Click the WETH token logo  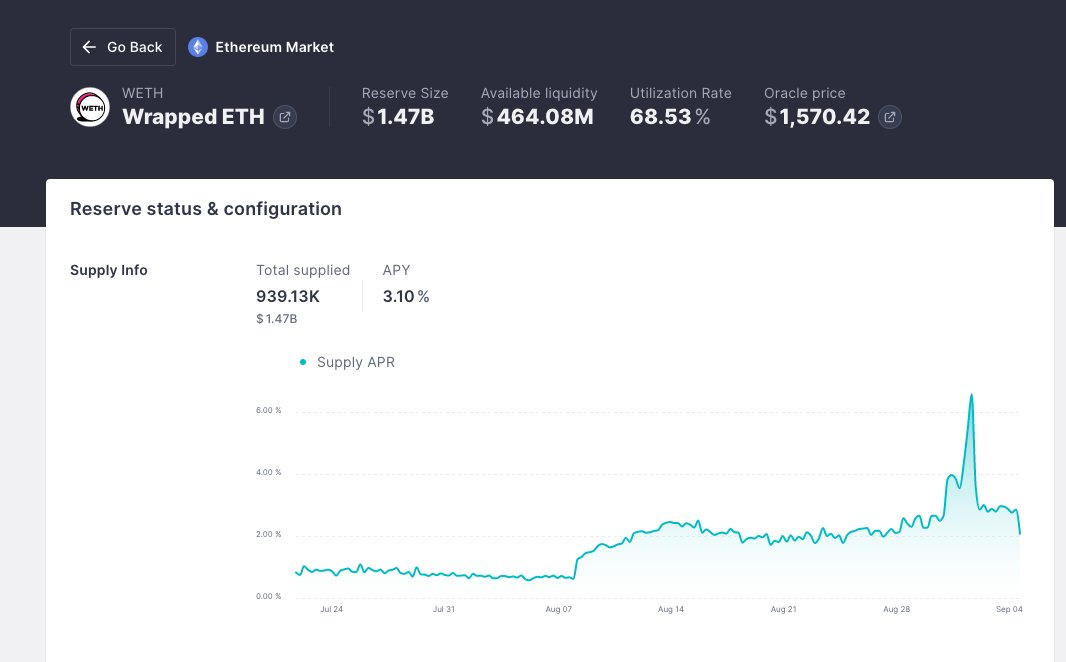[90, 107]
